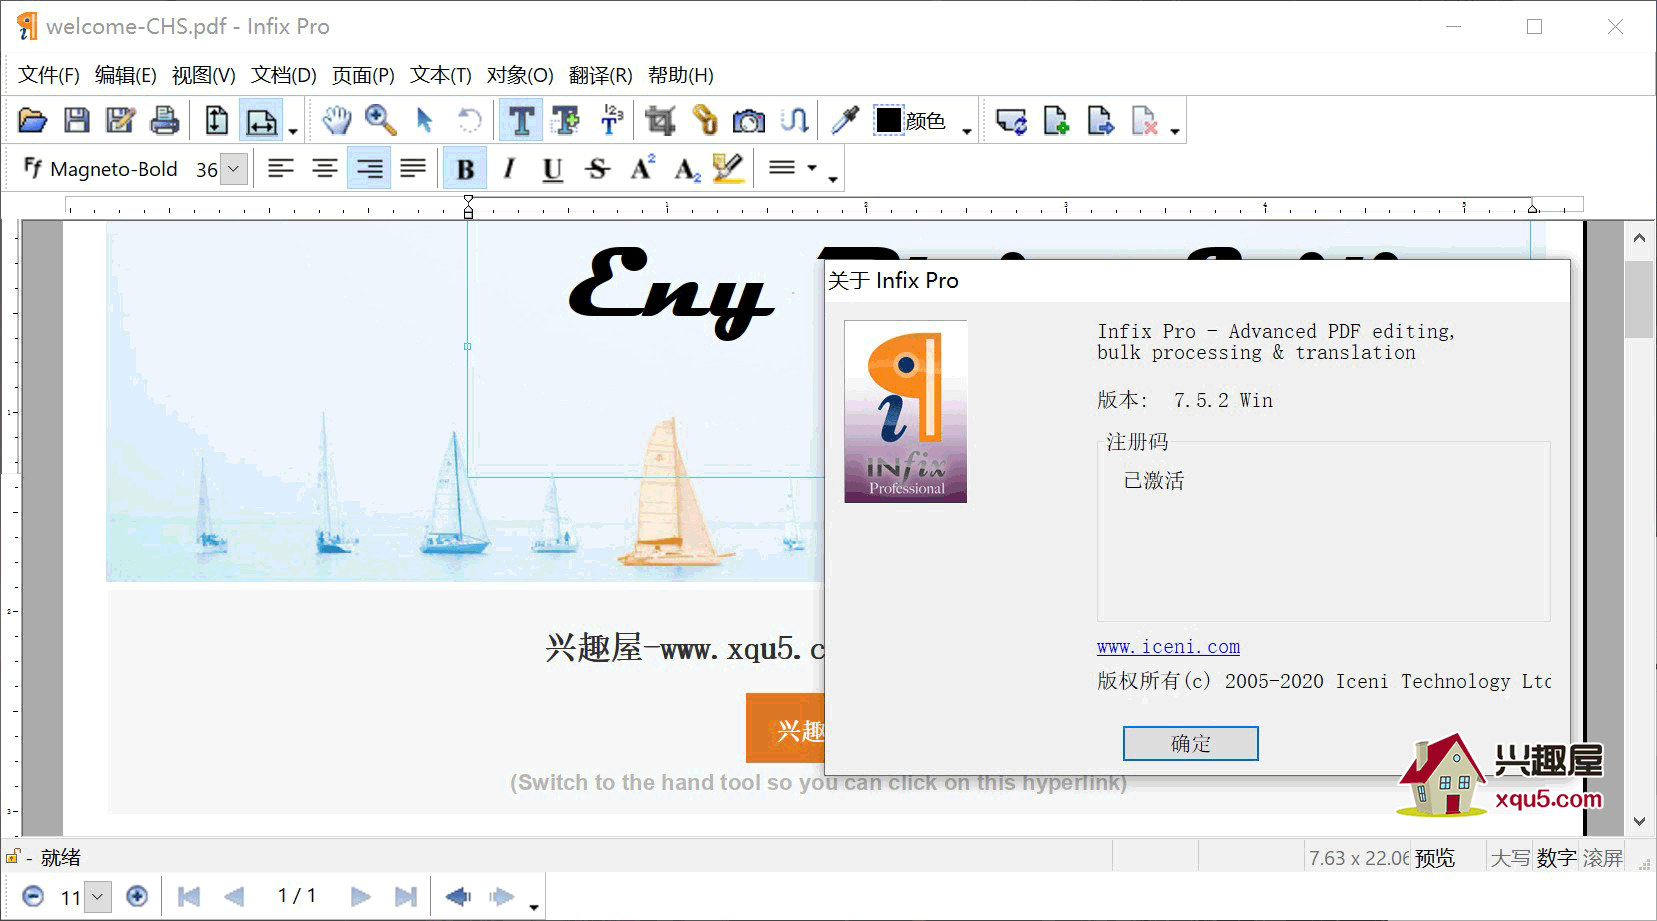The width and height of the screenshot is (1657, 921).
Task: Open the 文件(F) menu
Action: [x=49, y=75]
